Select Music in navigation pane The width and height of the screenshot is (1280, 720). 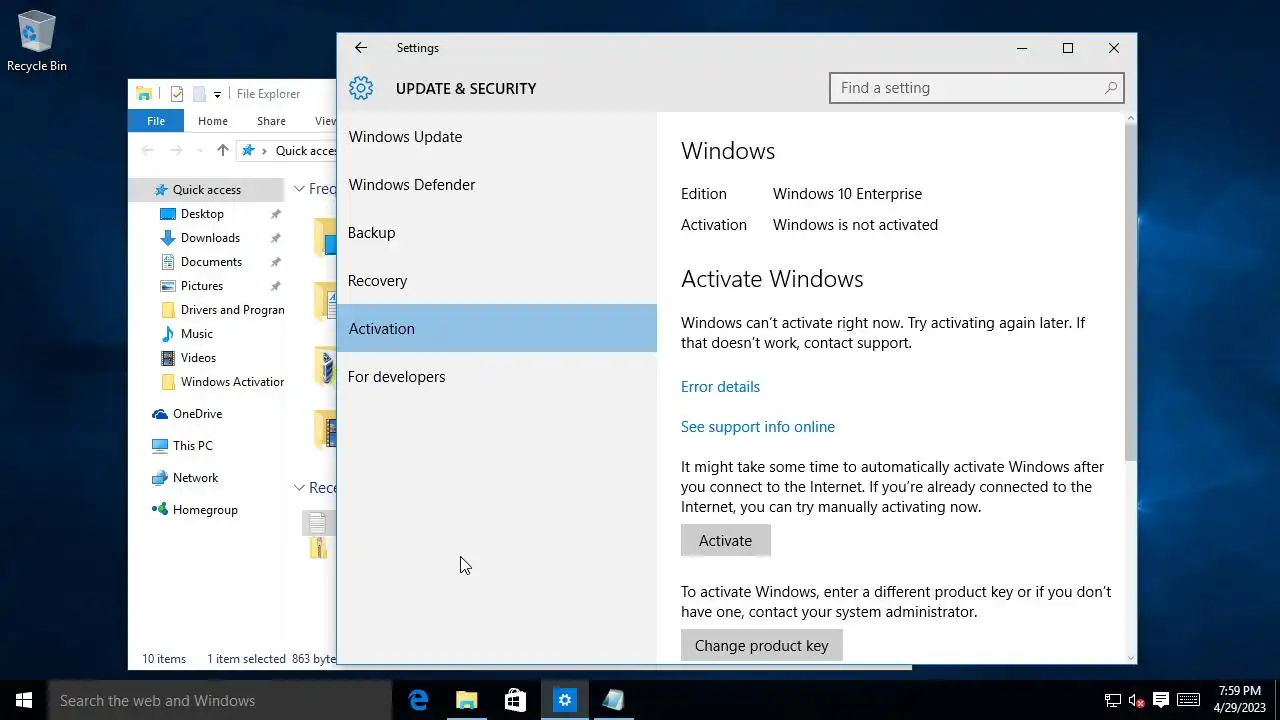click(196, 334)
